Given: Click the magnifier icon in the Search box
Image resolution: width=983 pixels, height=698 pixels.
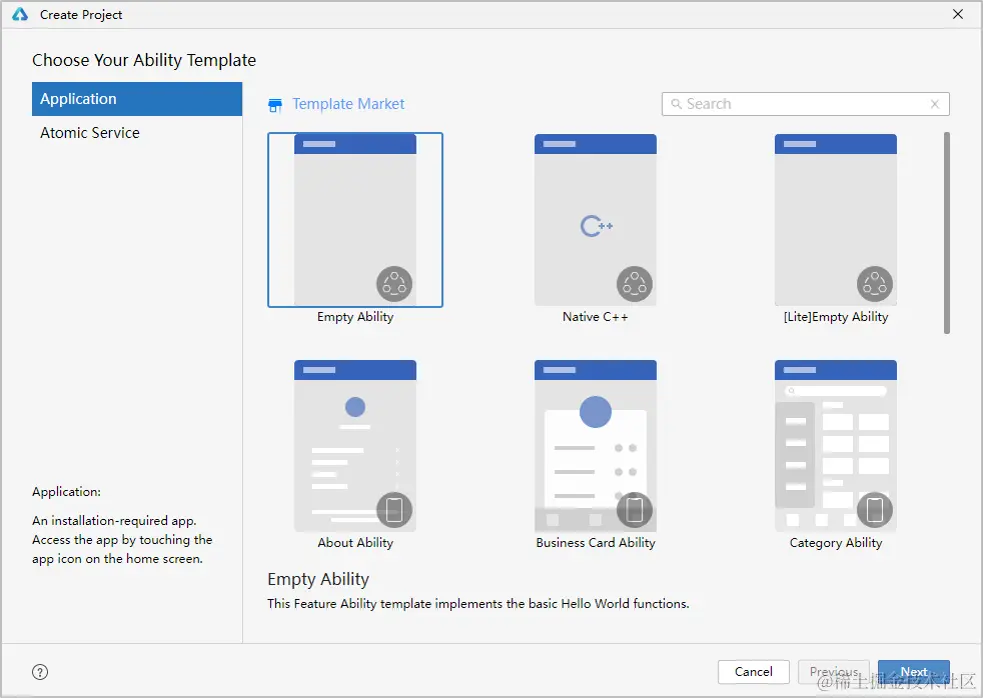Looking at the screenshot, I should [676, 104].
